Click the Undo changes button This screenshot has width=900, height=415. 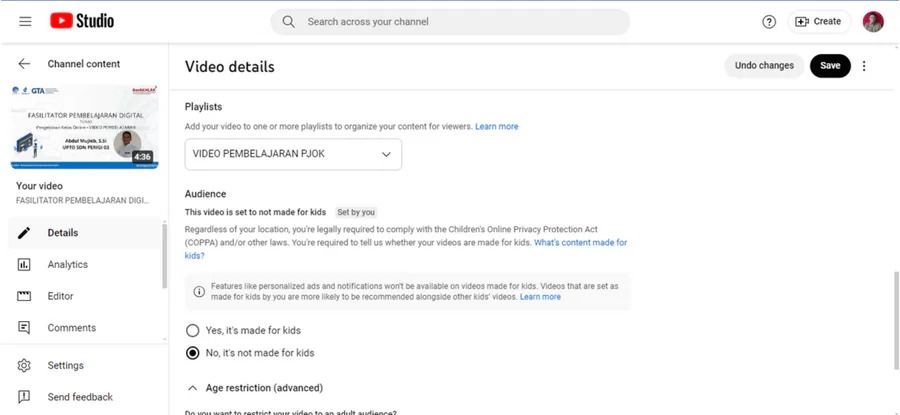pos(764,66)
